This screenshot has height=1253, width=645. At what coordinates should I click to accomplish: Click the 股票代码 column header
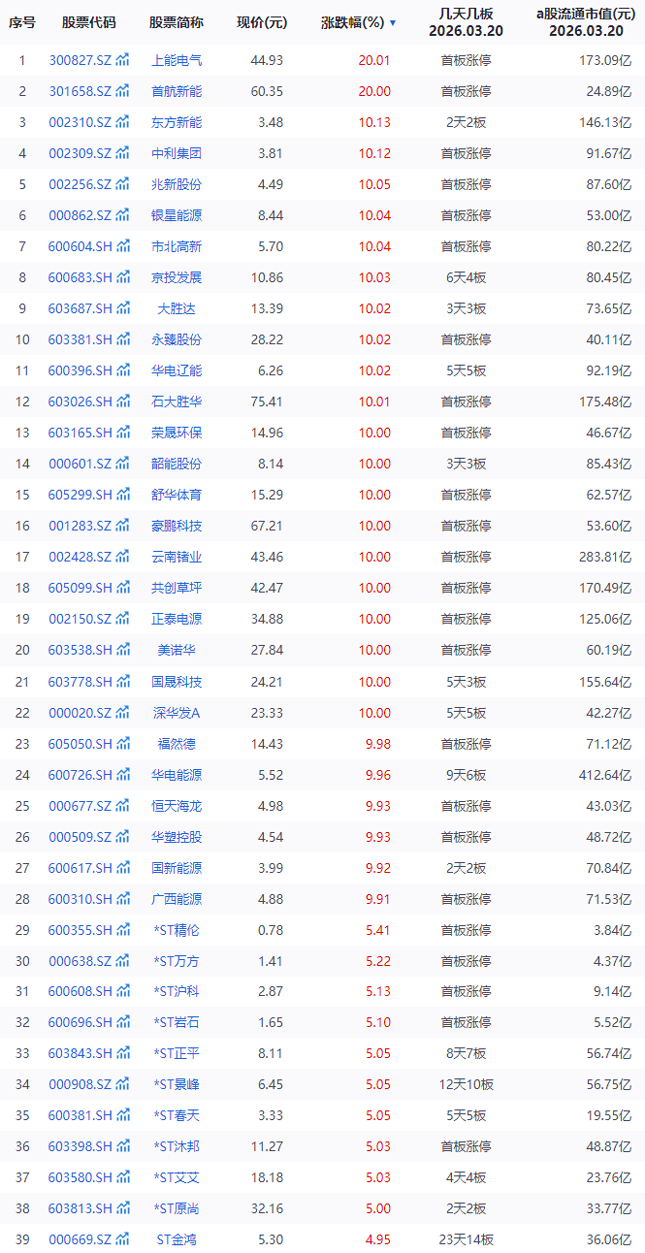point(88,22)
